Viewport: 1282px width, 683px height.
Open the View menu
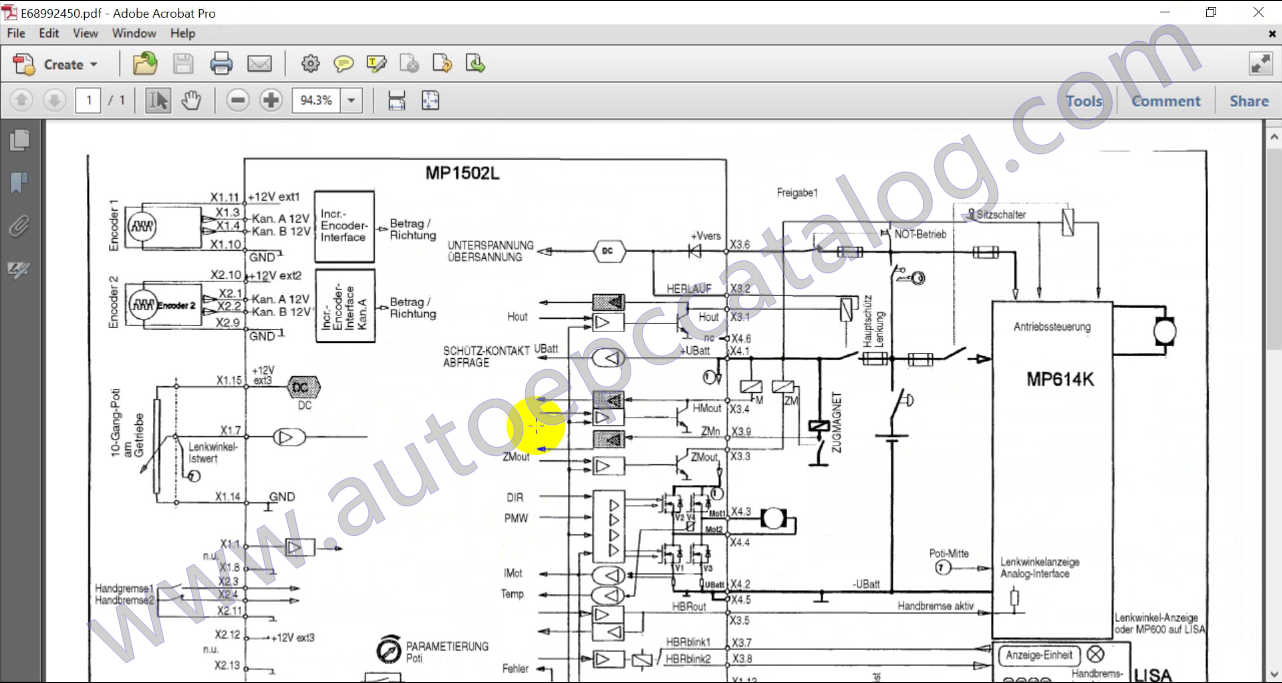(85, 33)
